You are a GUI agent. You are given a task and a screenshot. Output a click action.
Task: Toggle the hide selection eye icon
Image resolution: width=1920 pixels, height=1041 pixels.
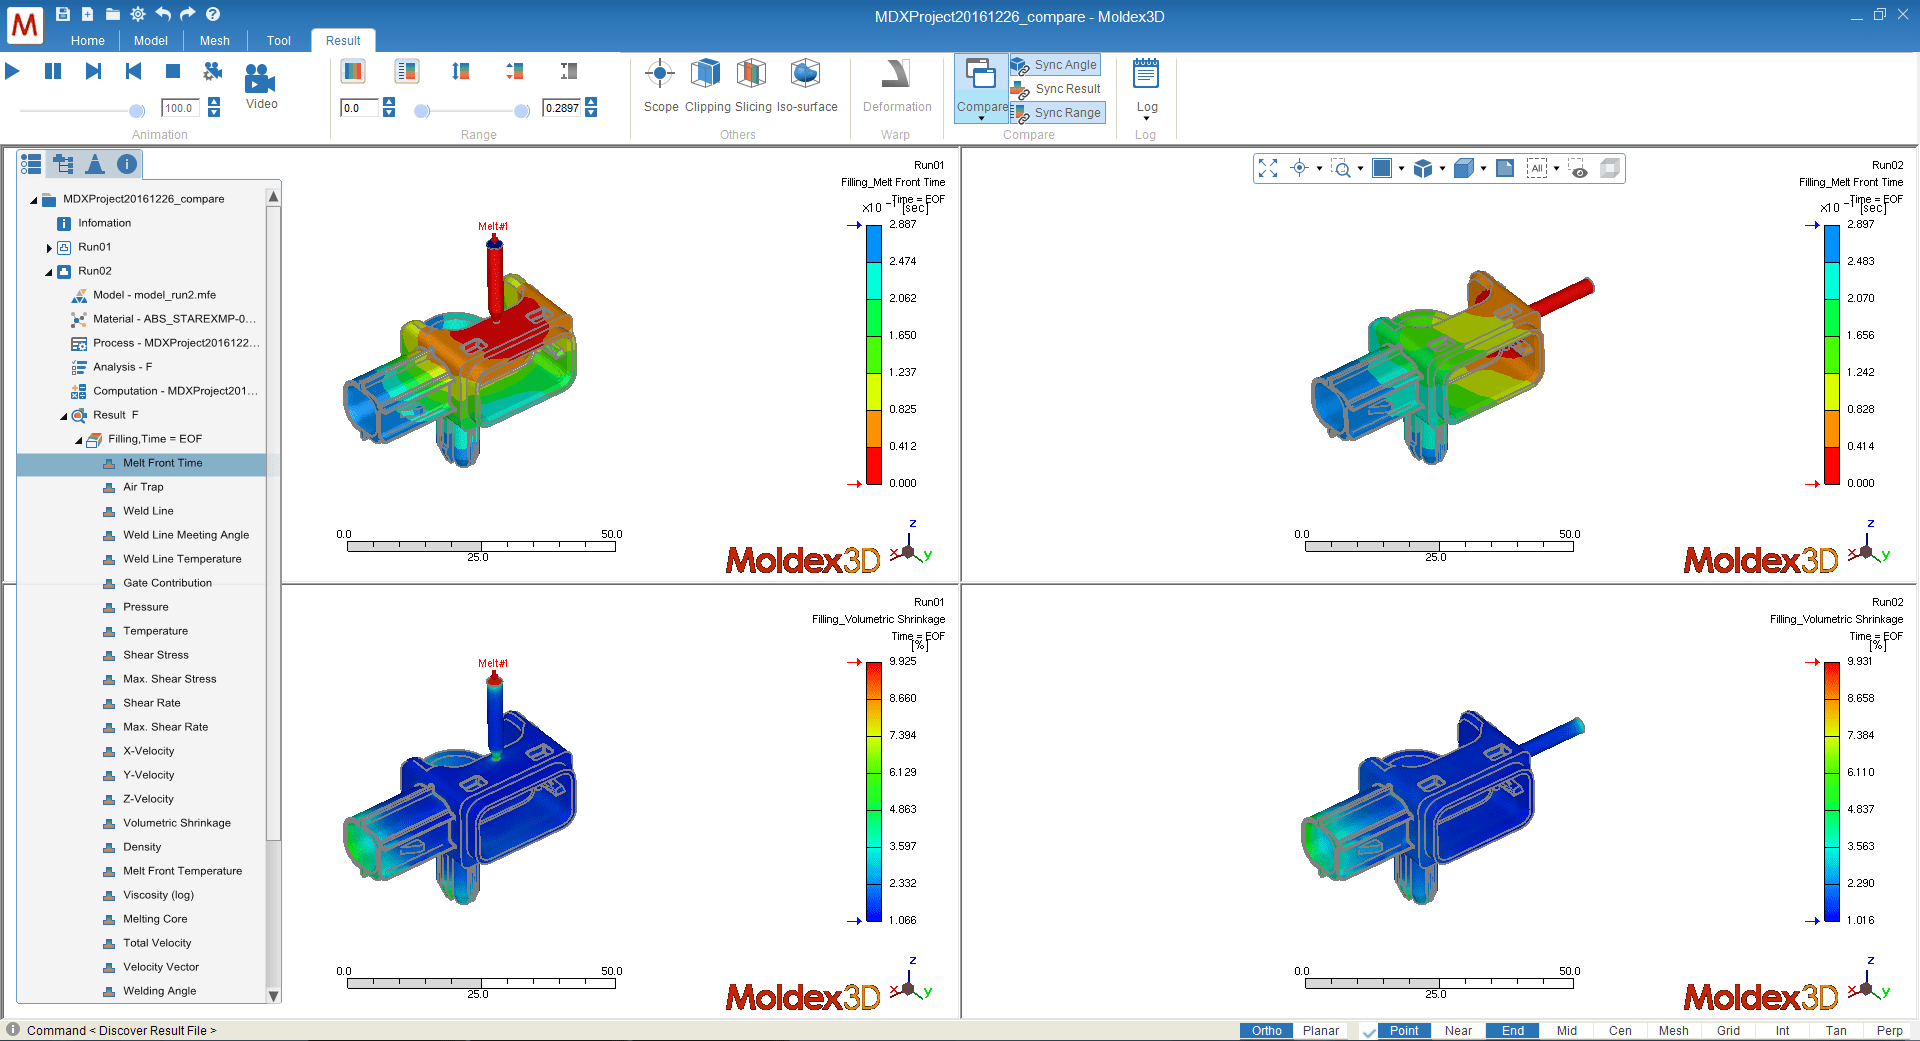[1578, 168]
